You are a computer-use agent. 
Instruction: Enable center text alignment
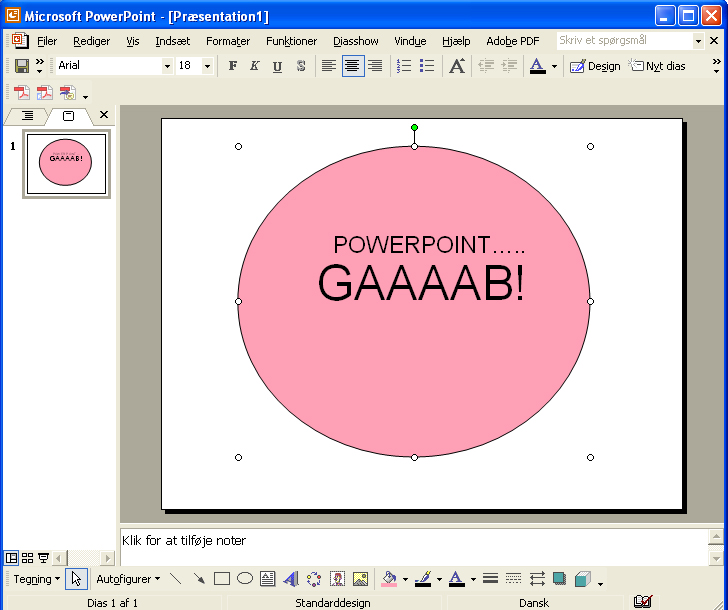pyautogui.click(x=352, y=66)
